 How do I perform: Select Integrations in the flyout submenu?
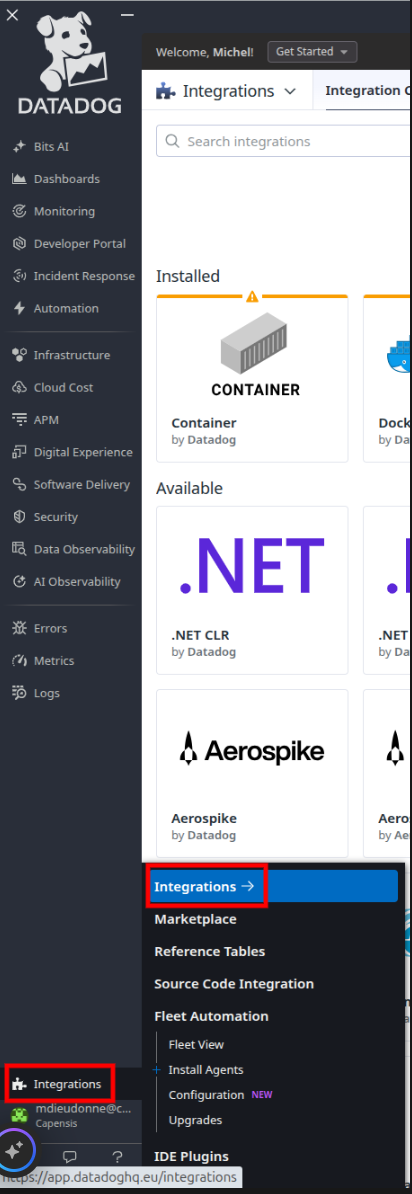273,886
